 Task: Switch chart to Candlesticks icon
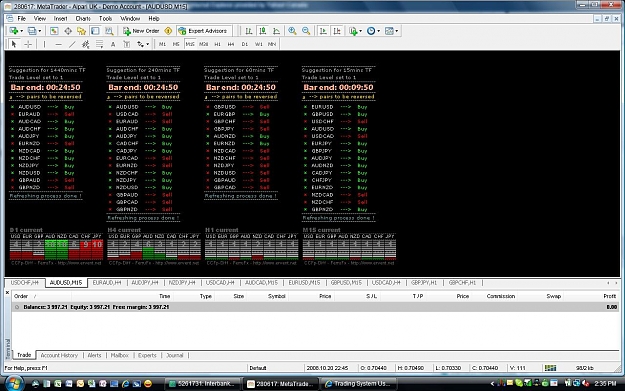point(263,31)
